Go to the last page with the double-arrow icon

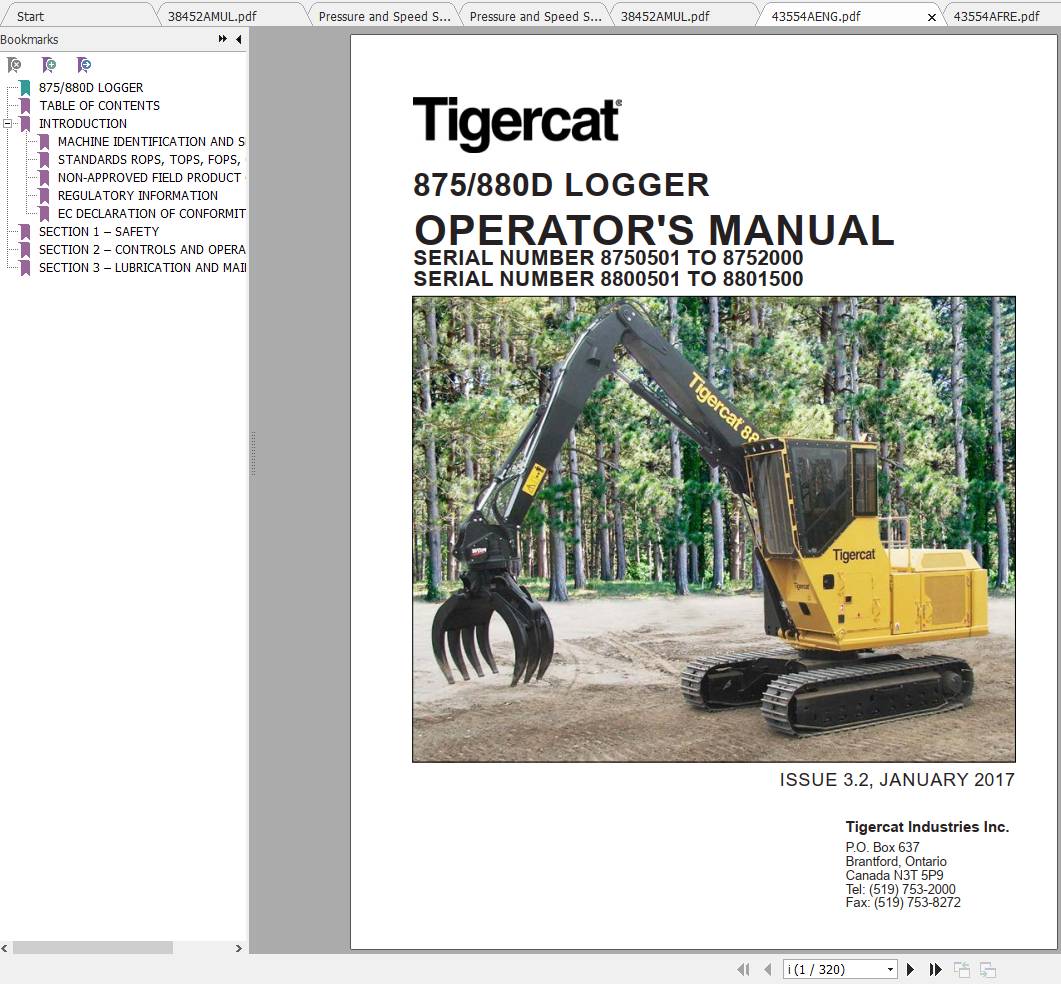[935, 969]
